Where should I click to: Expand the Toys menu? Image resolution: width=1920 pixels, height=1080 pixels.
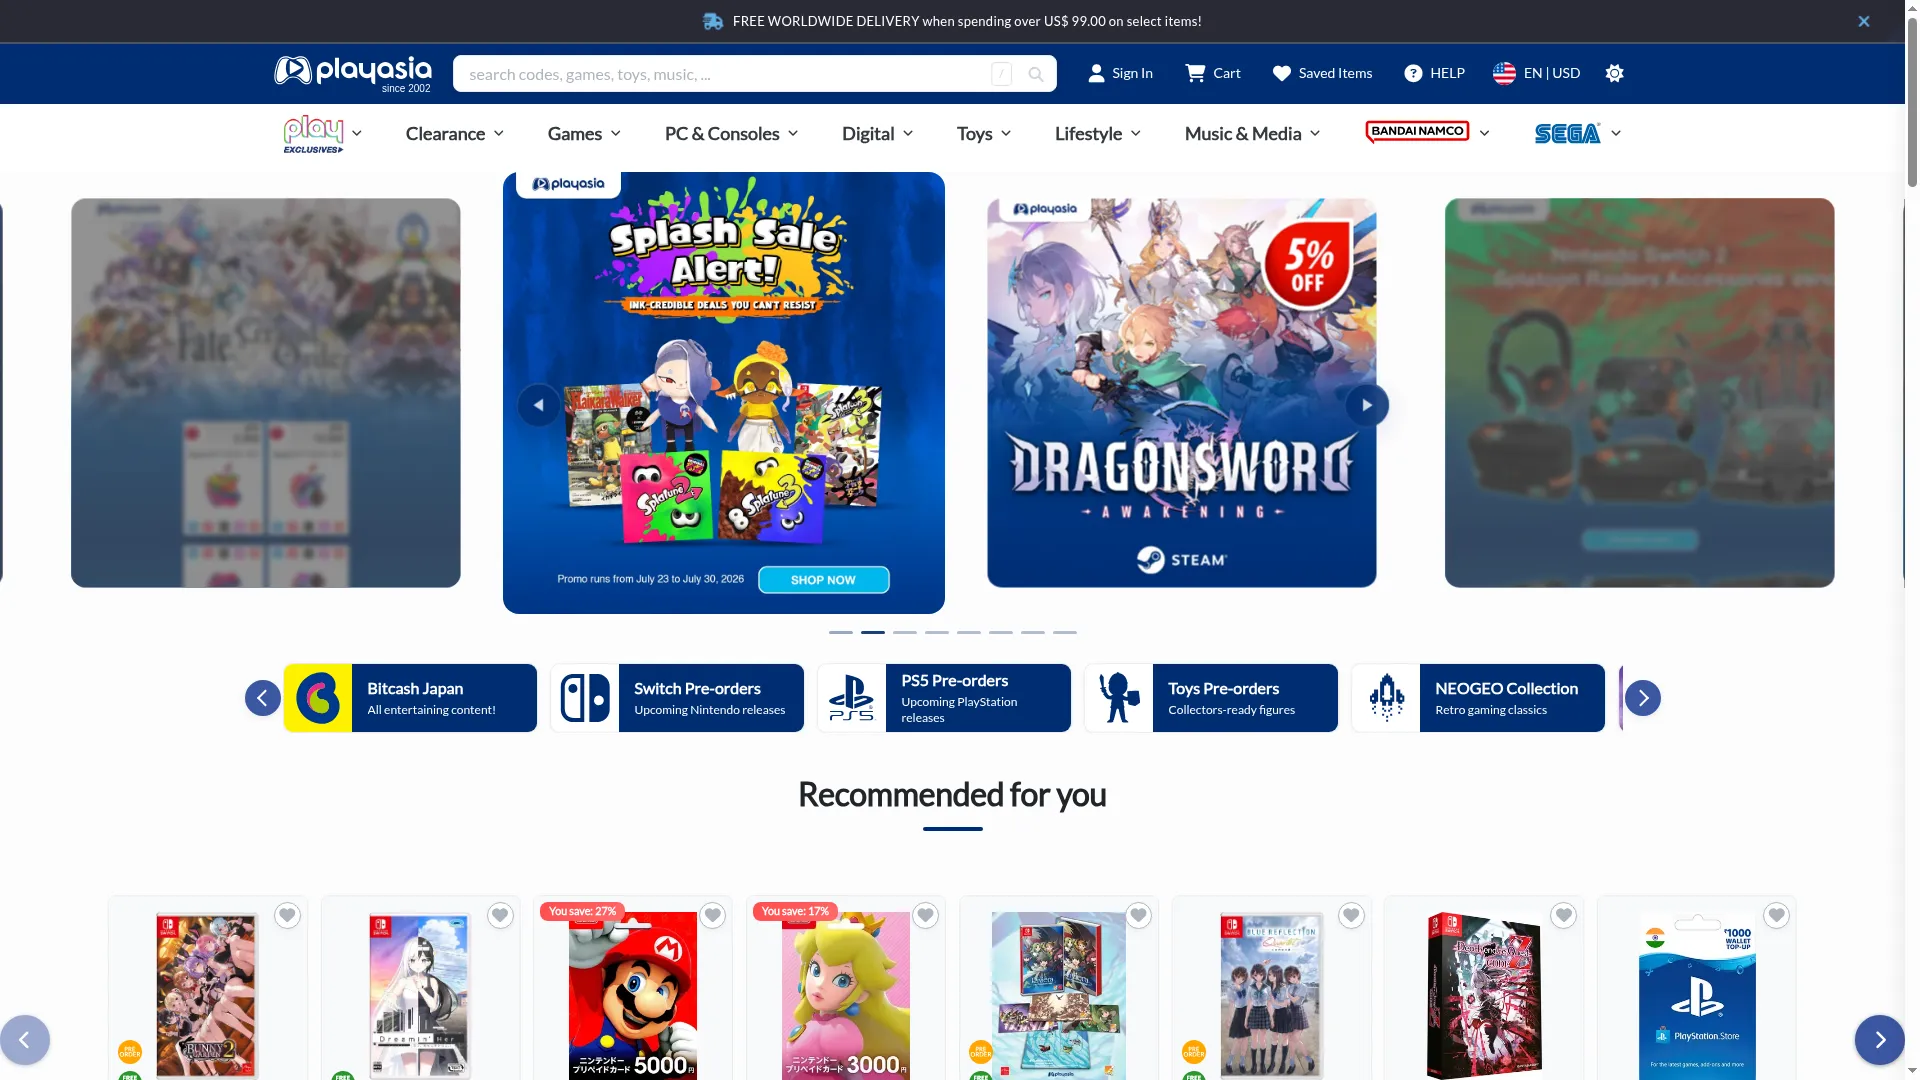[x=984, y=134]
